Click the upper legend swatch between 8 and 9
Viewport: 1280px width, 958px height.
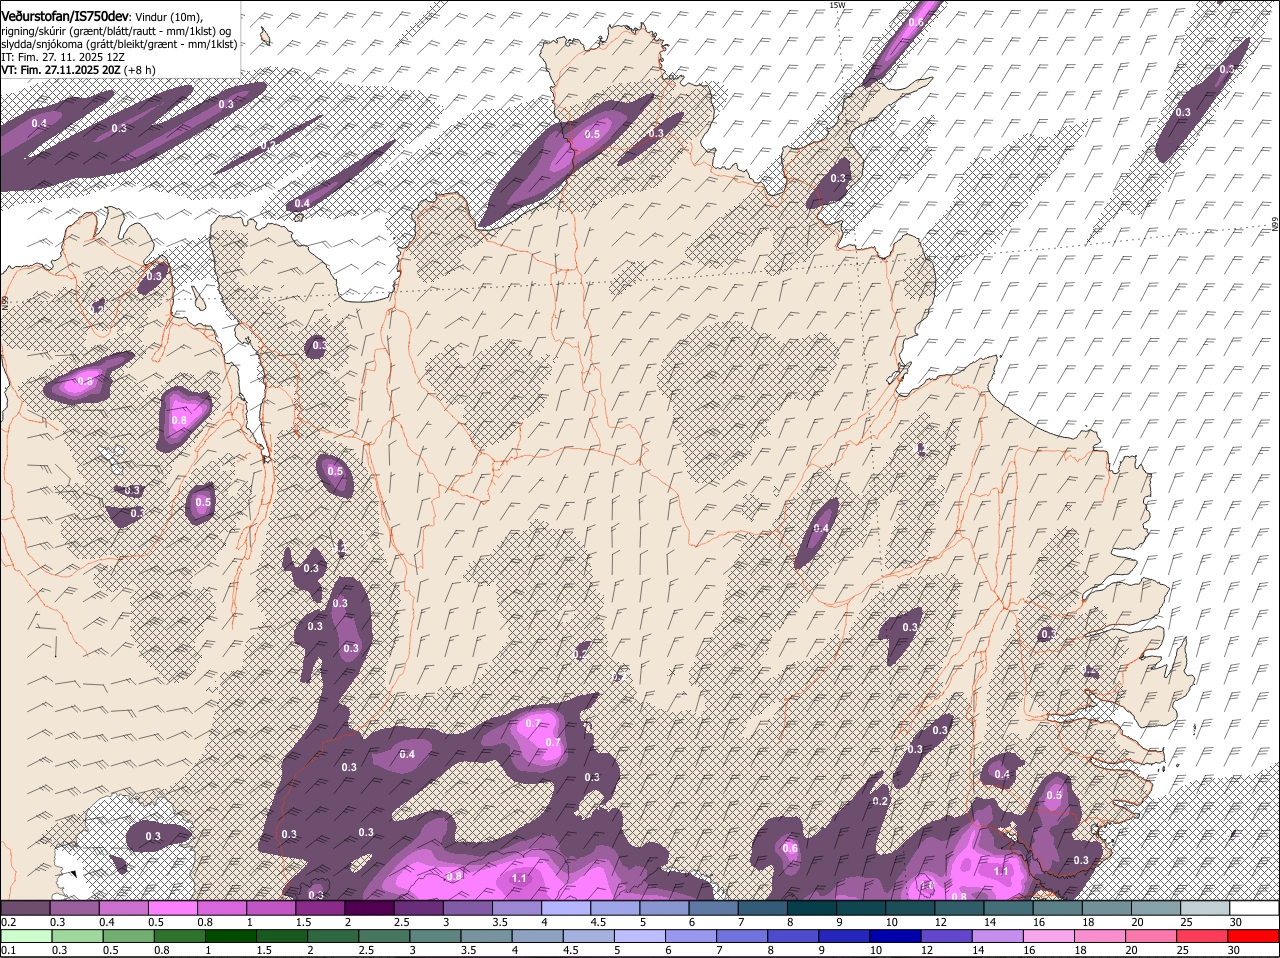tap(812, 908)
